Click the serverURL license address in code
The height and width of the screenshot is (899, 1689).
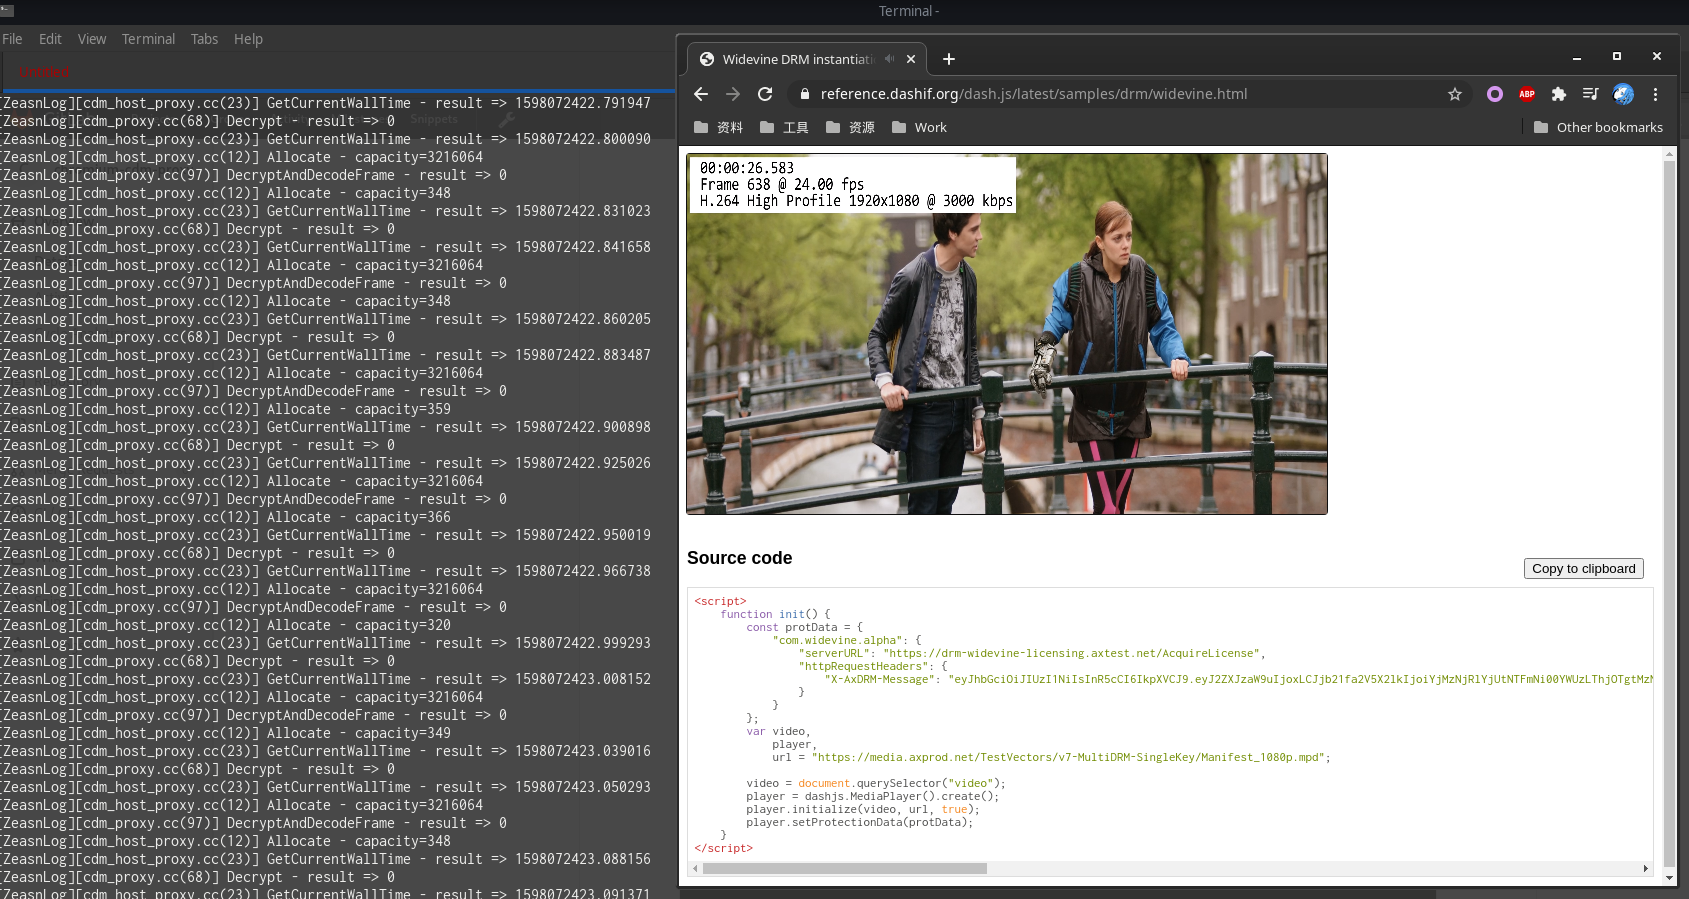pyautogui.click(x=1070, y=653)
